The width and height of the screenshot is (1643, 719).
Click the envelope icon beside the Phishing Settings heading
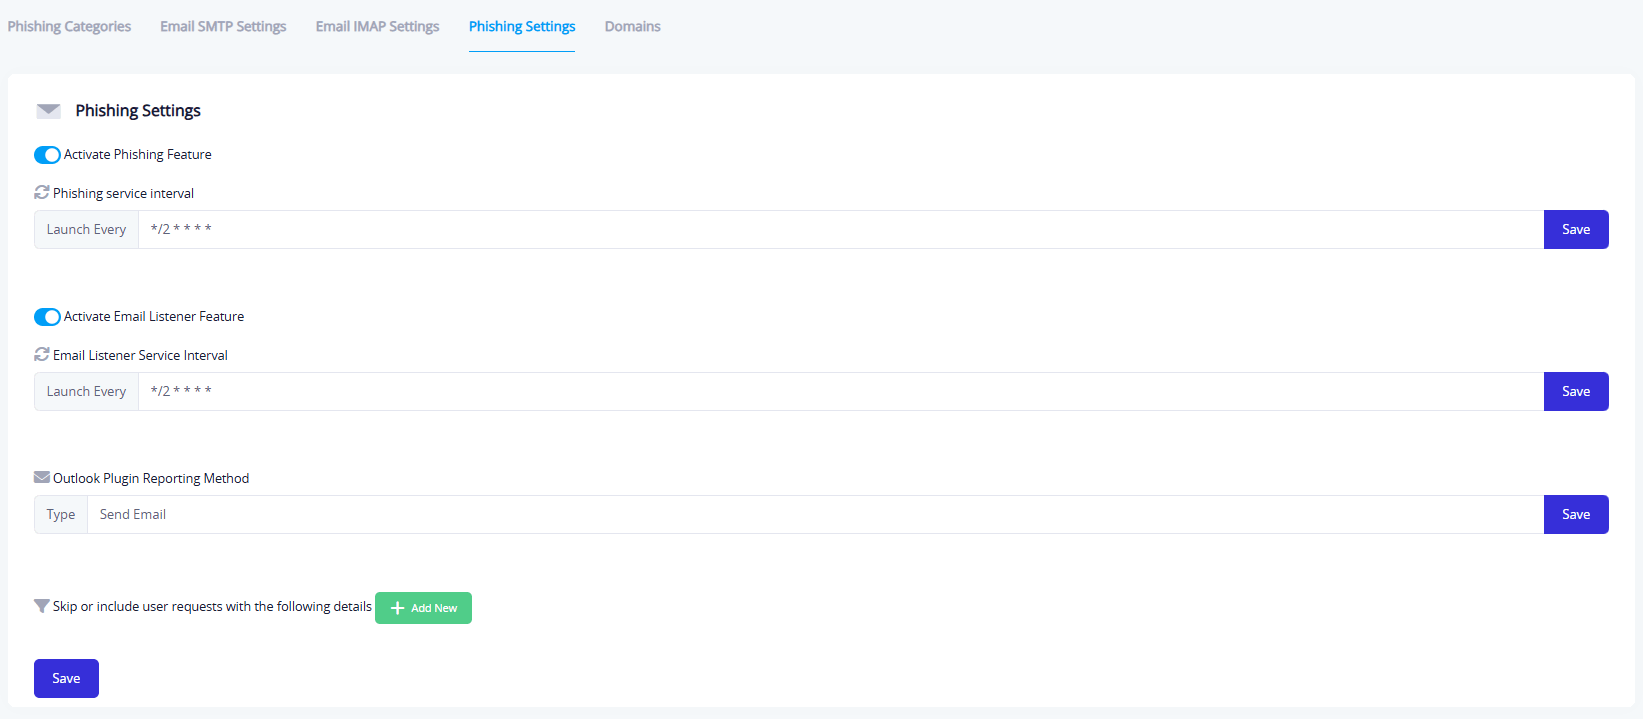[x=48, y=111]
